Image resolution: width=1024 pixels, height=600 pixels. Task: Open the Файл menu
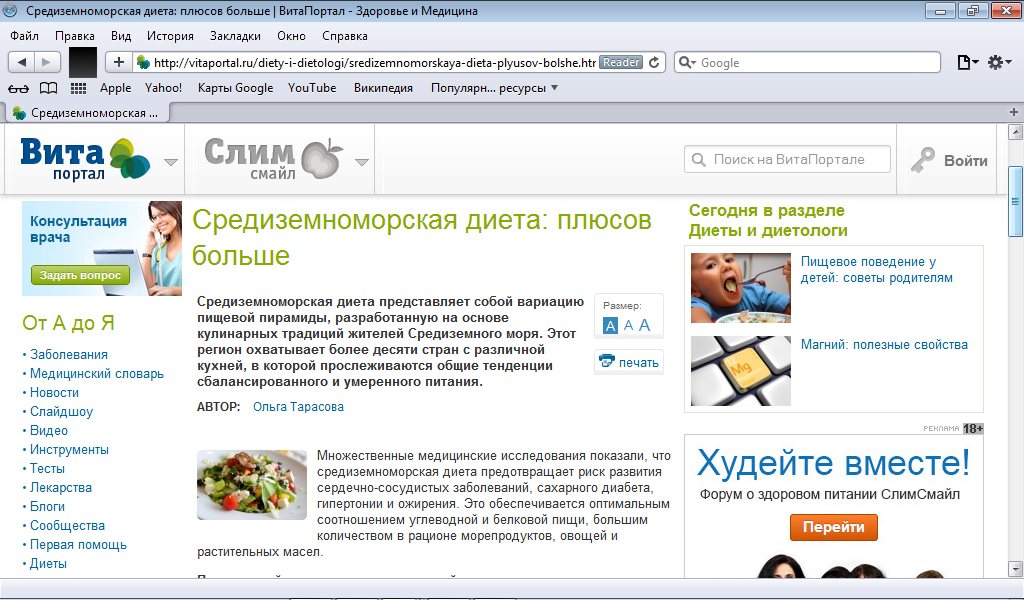tap(24, 36)
